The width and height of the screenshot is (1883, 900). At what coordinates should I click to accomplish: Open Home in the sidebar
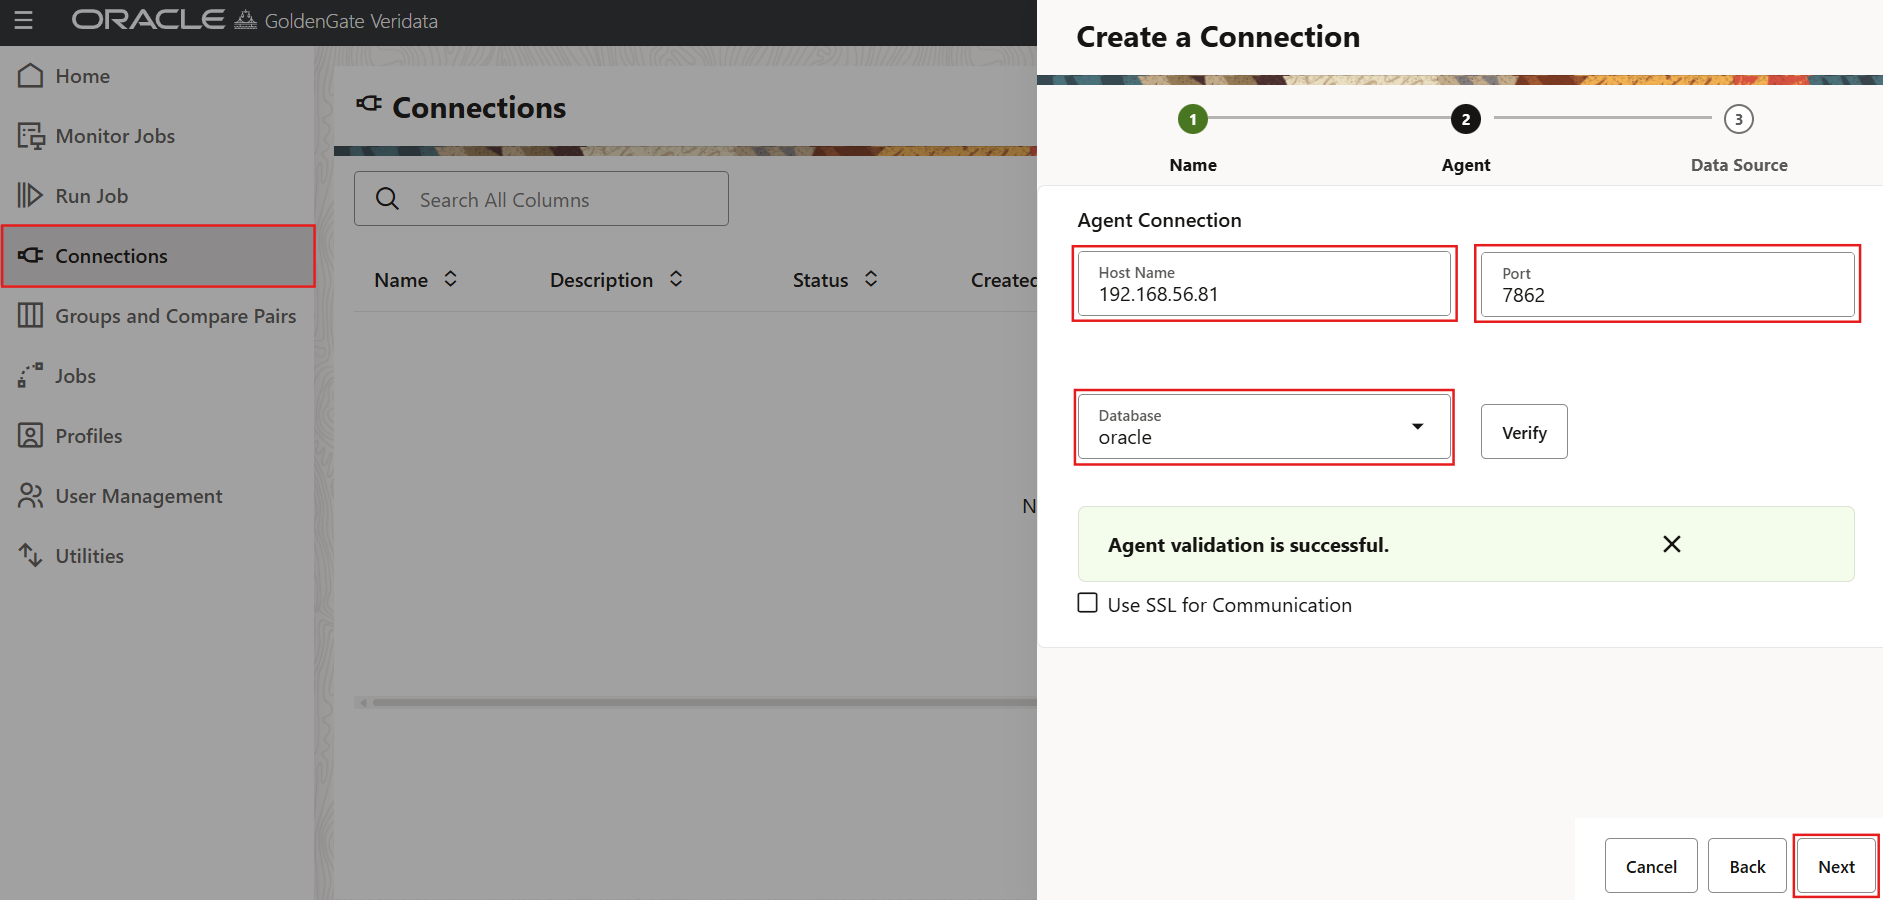click(158, 76)
